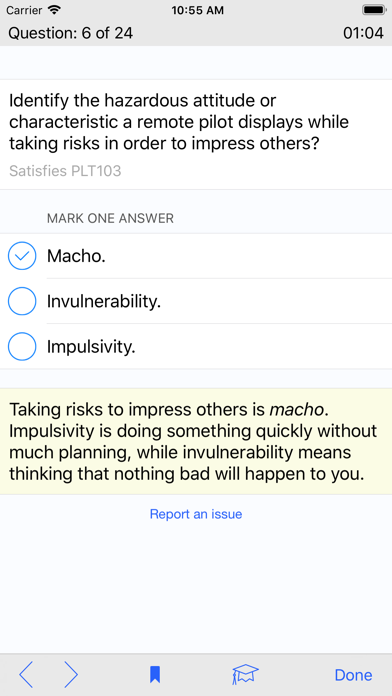Select the Macho answer radio circle
Screen dimensions: 392x696
point(22,256)
